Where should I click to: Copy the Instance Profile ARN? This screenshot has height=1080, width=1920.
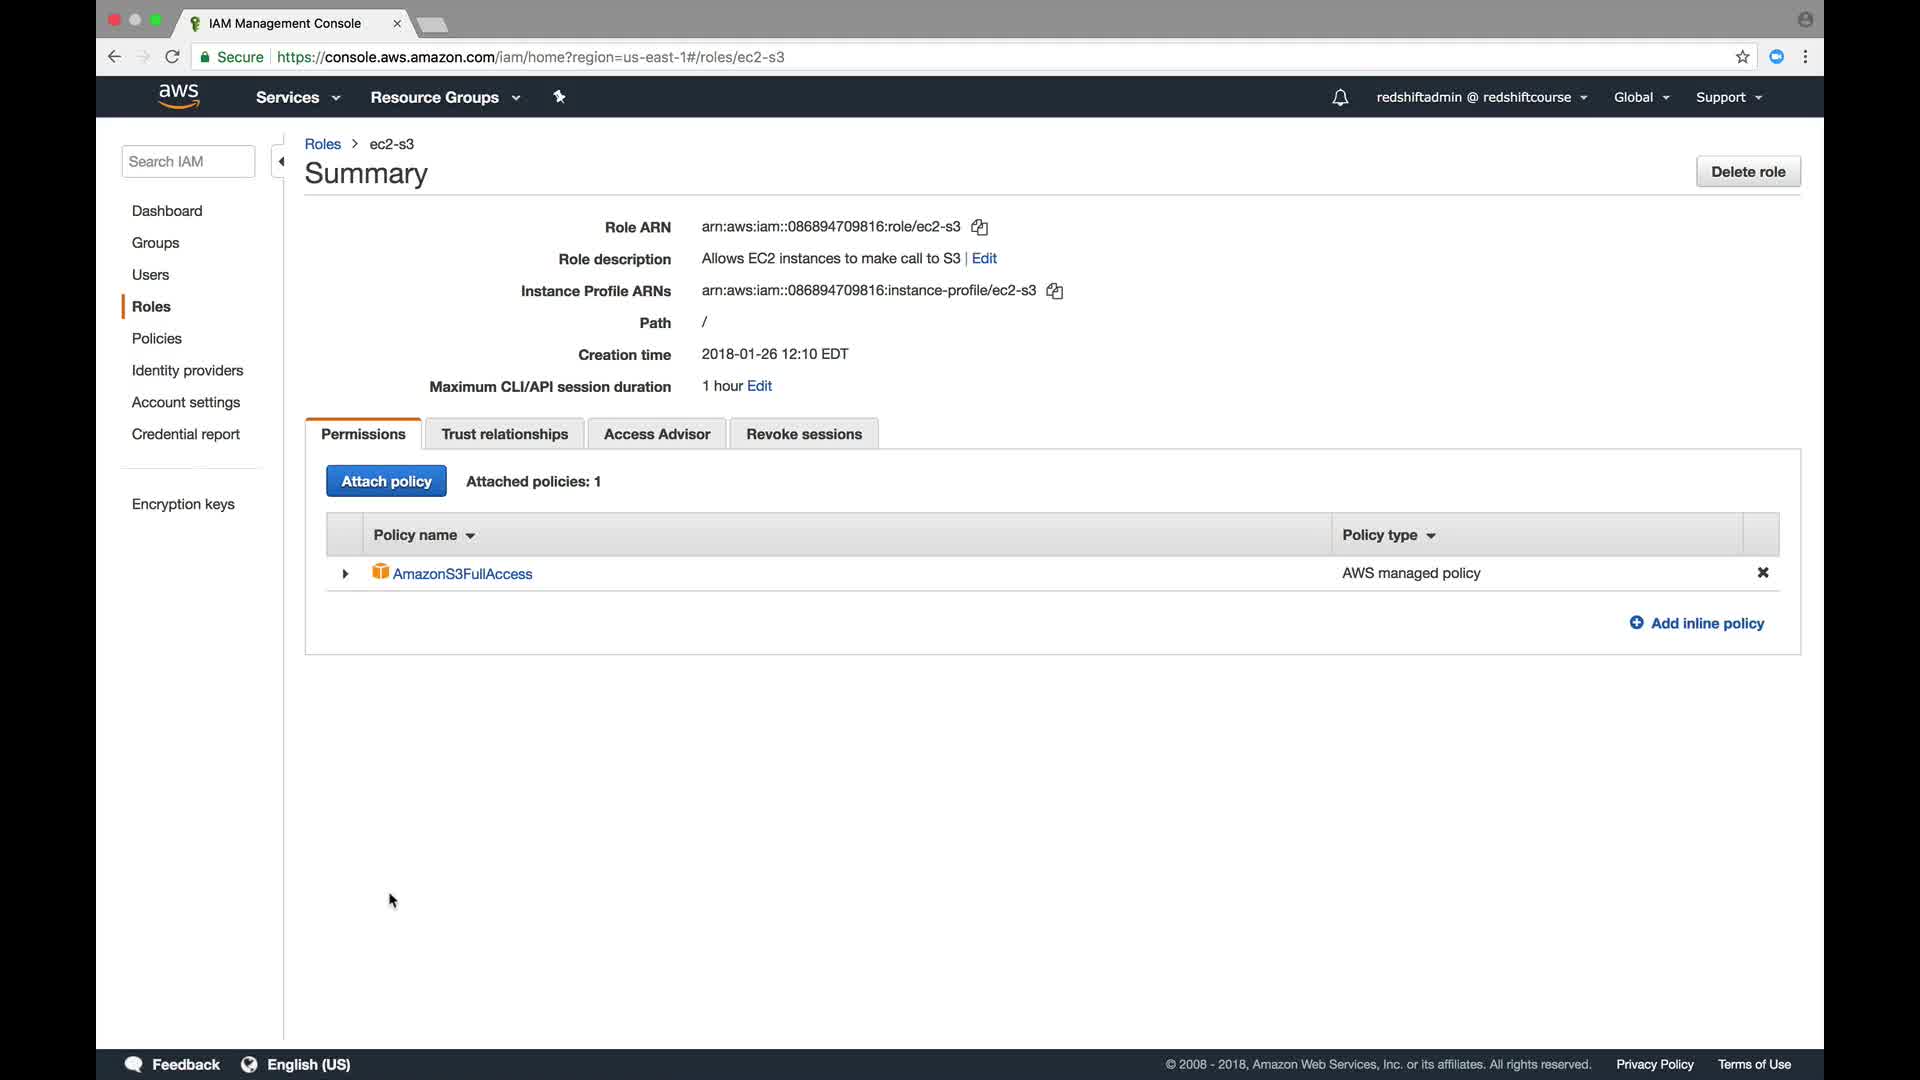pyautogui.click(x=1054, y=291)
